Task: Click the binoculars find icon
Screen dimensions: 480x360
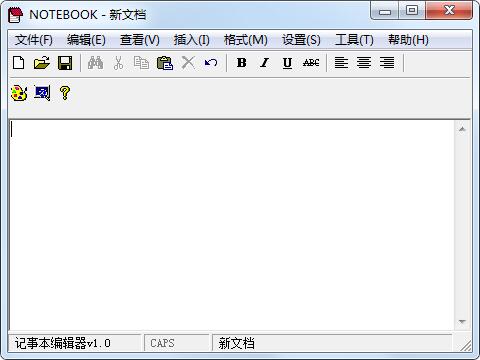Action: point(95,63)
